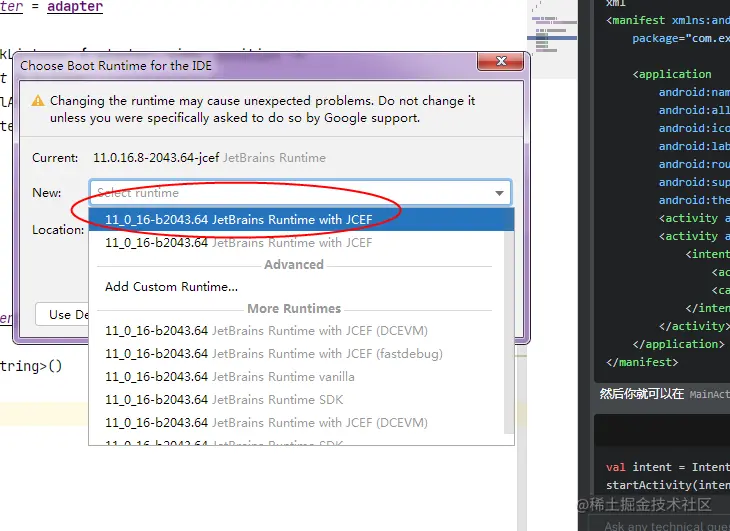Click current runtime version 11.0.16.8-2043.64-jcef

(x=156, y=158)
